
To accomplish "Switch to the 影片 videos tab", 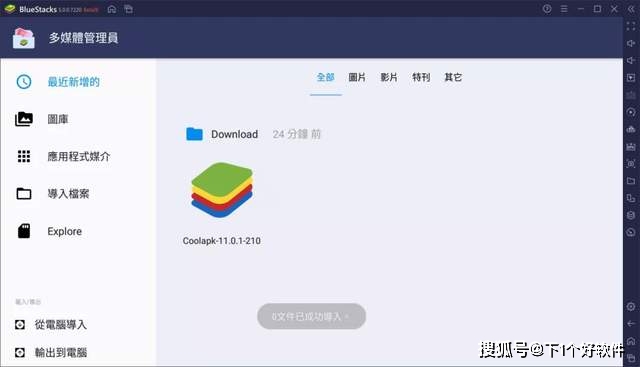I will click(x=389, y=77).
